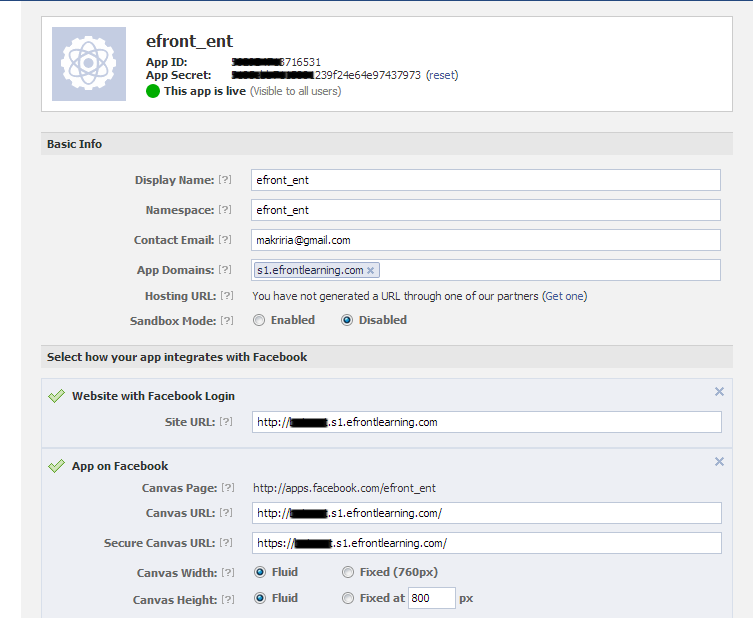Click the Namespace input field

tap(486, 210)
